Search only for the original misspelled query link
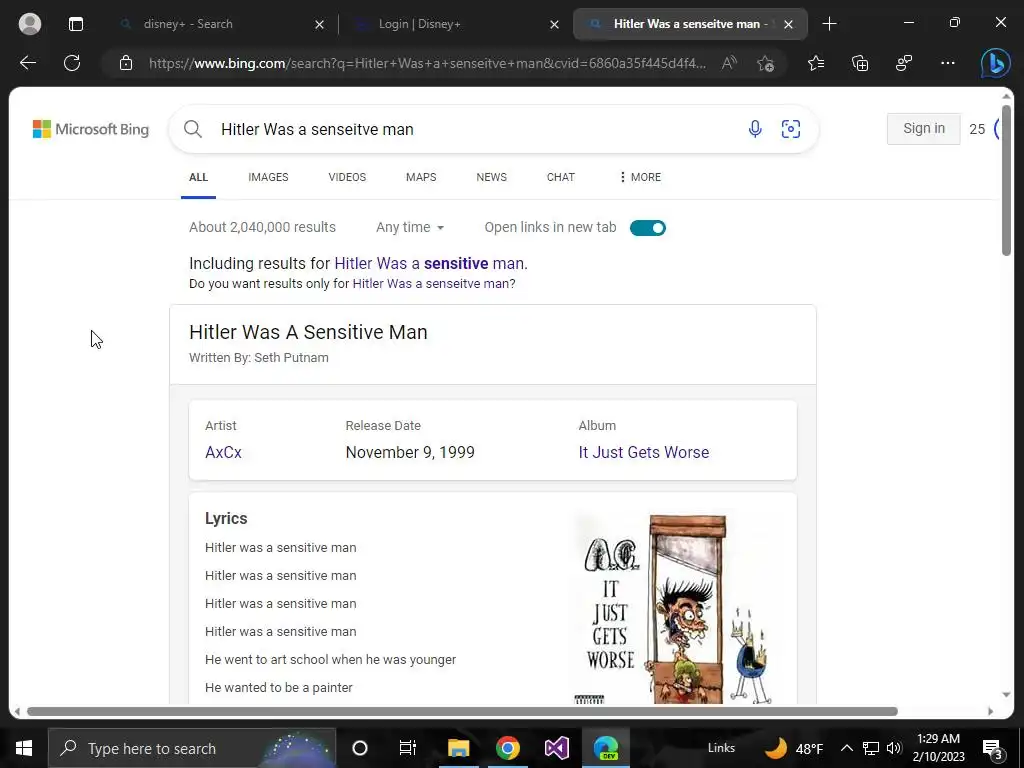This screenshot has height=768, width=1024. point(434,283)
